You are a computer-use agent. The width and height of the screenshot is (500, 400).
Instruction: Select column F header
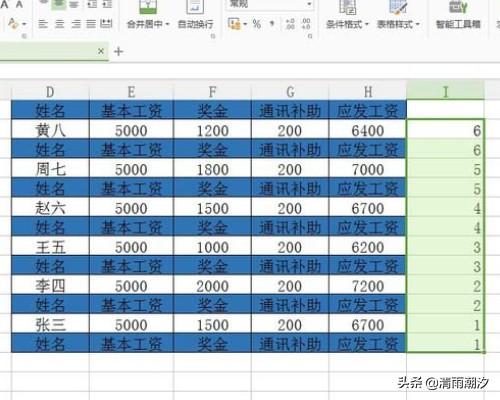212,92
